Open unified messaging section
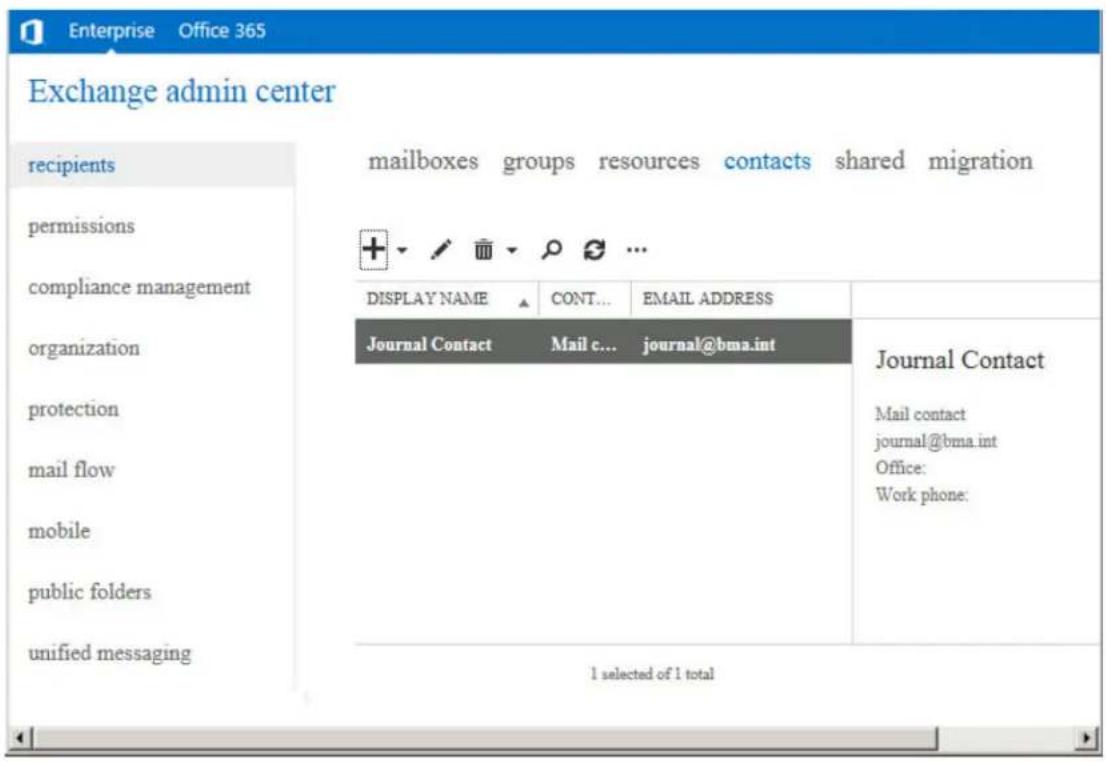Image resolution: width=1106 pixels, height=762 pixels. tap(109, 653)
